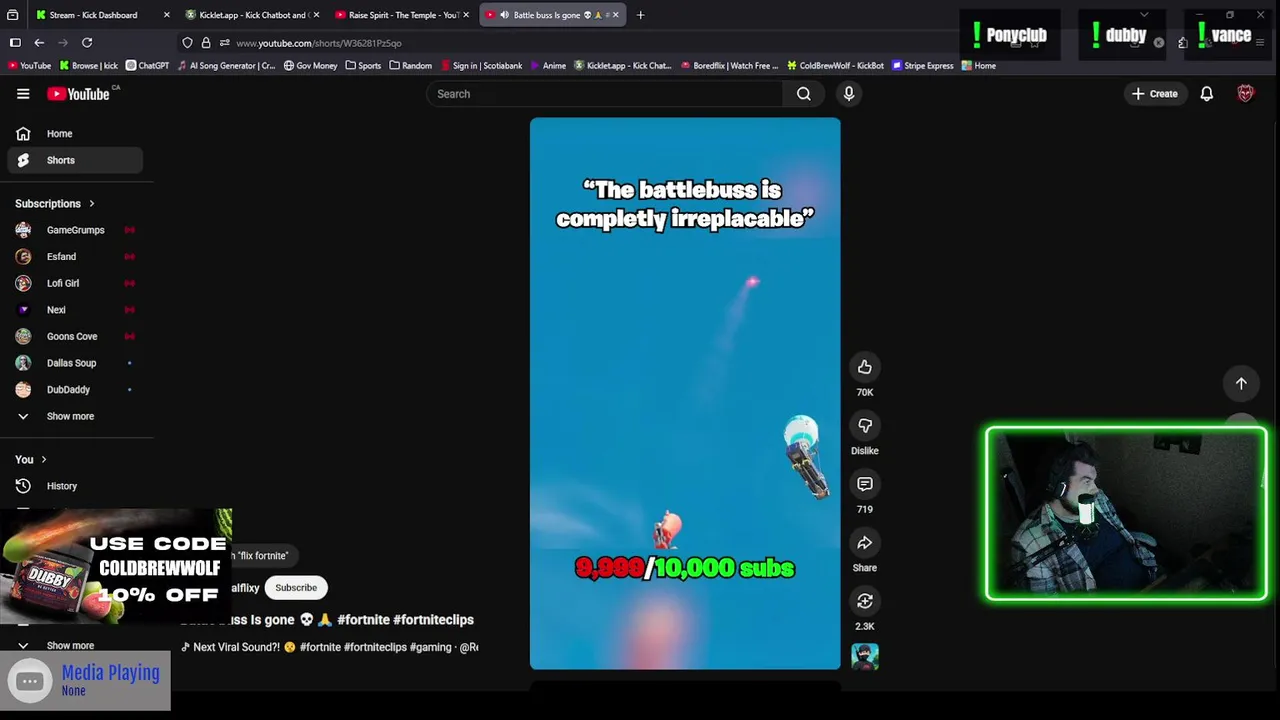Open the account avatar menu
Screen dimensions: 1280x720
[1245, 94]
